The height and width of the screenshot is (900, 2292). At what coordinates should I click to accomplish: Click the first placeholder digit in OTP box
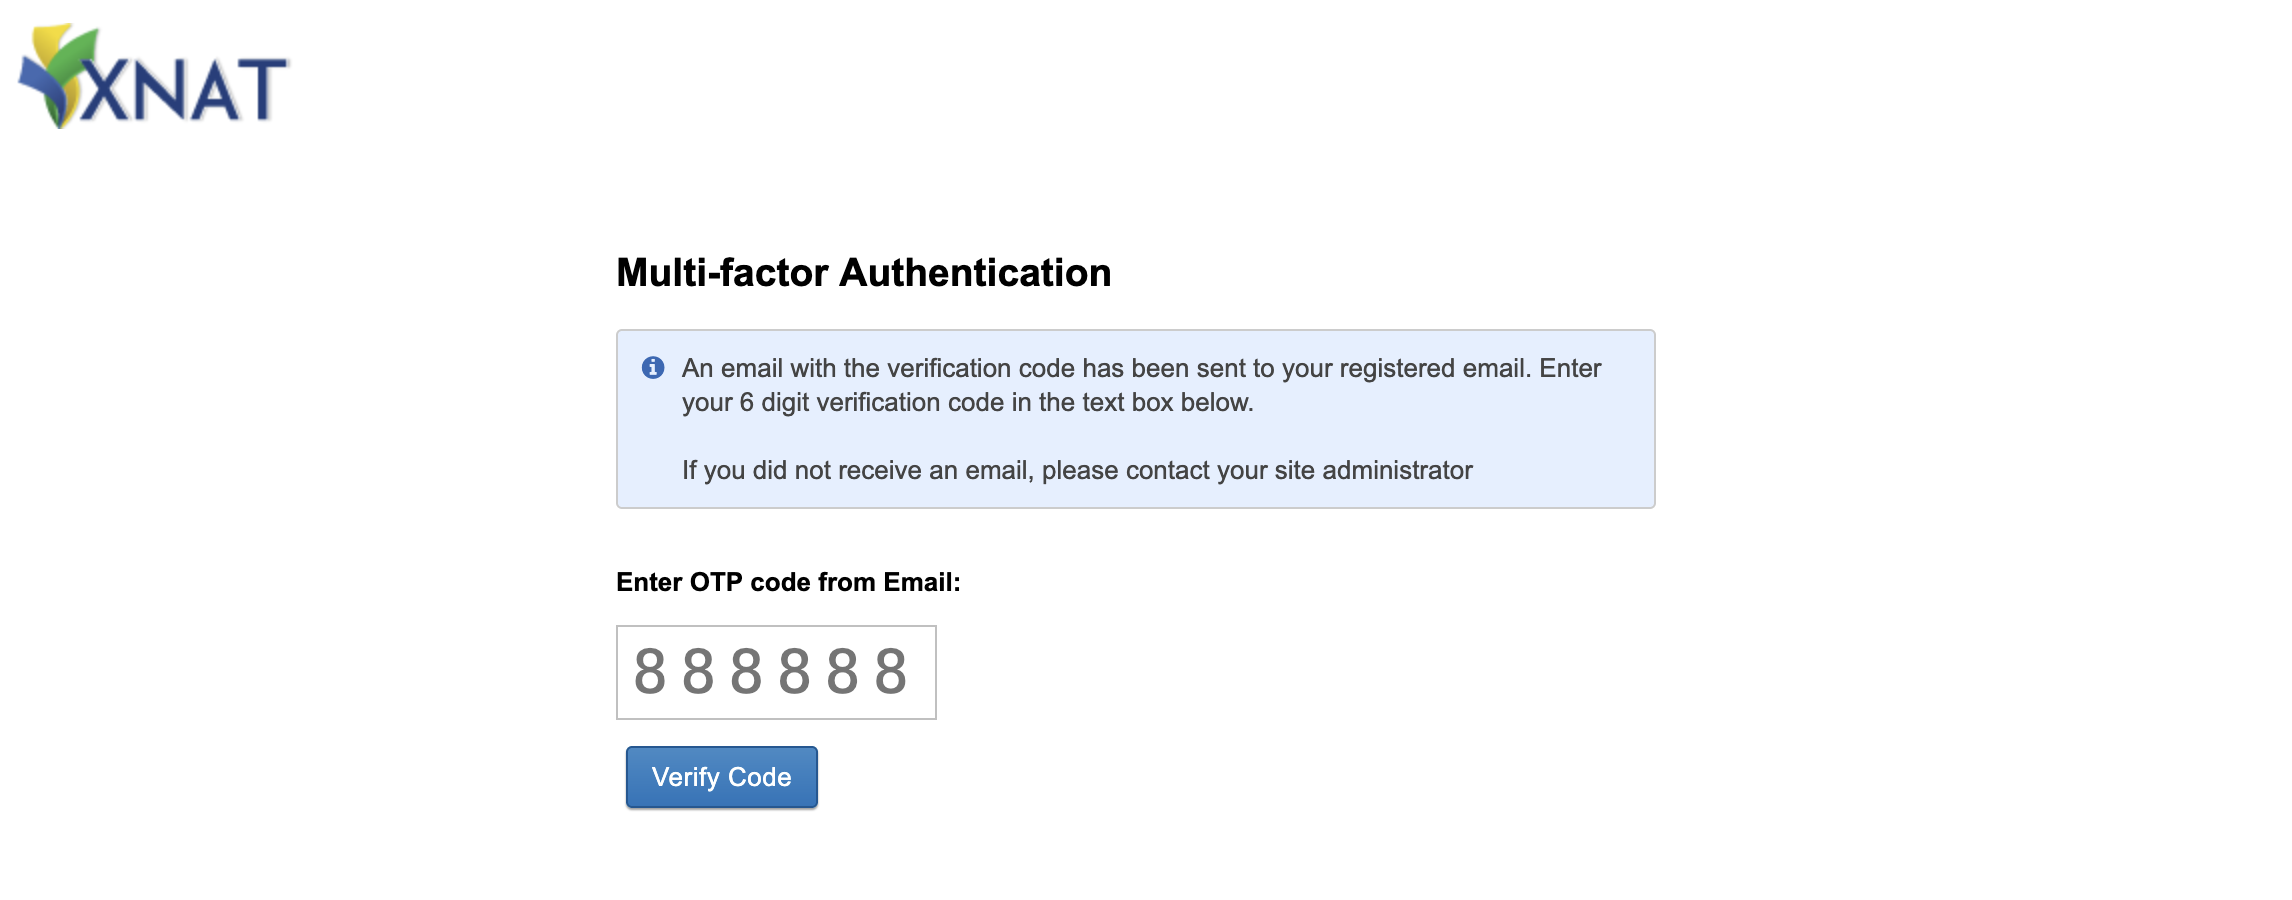point(650,672)
